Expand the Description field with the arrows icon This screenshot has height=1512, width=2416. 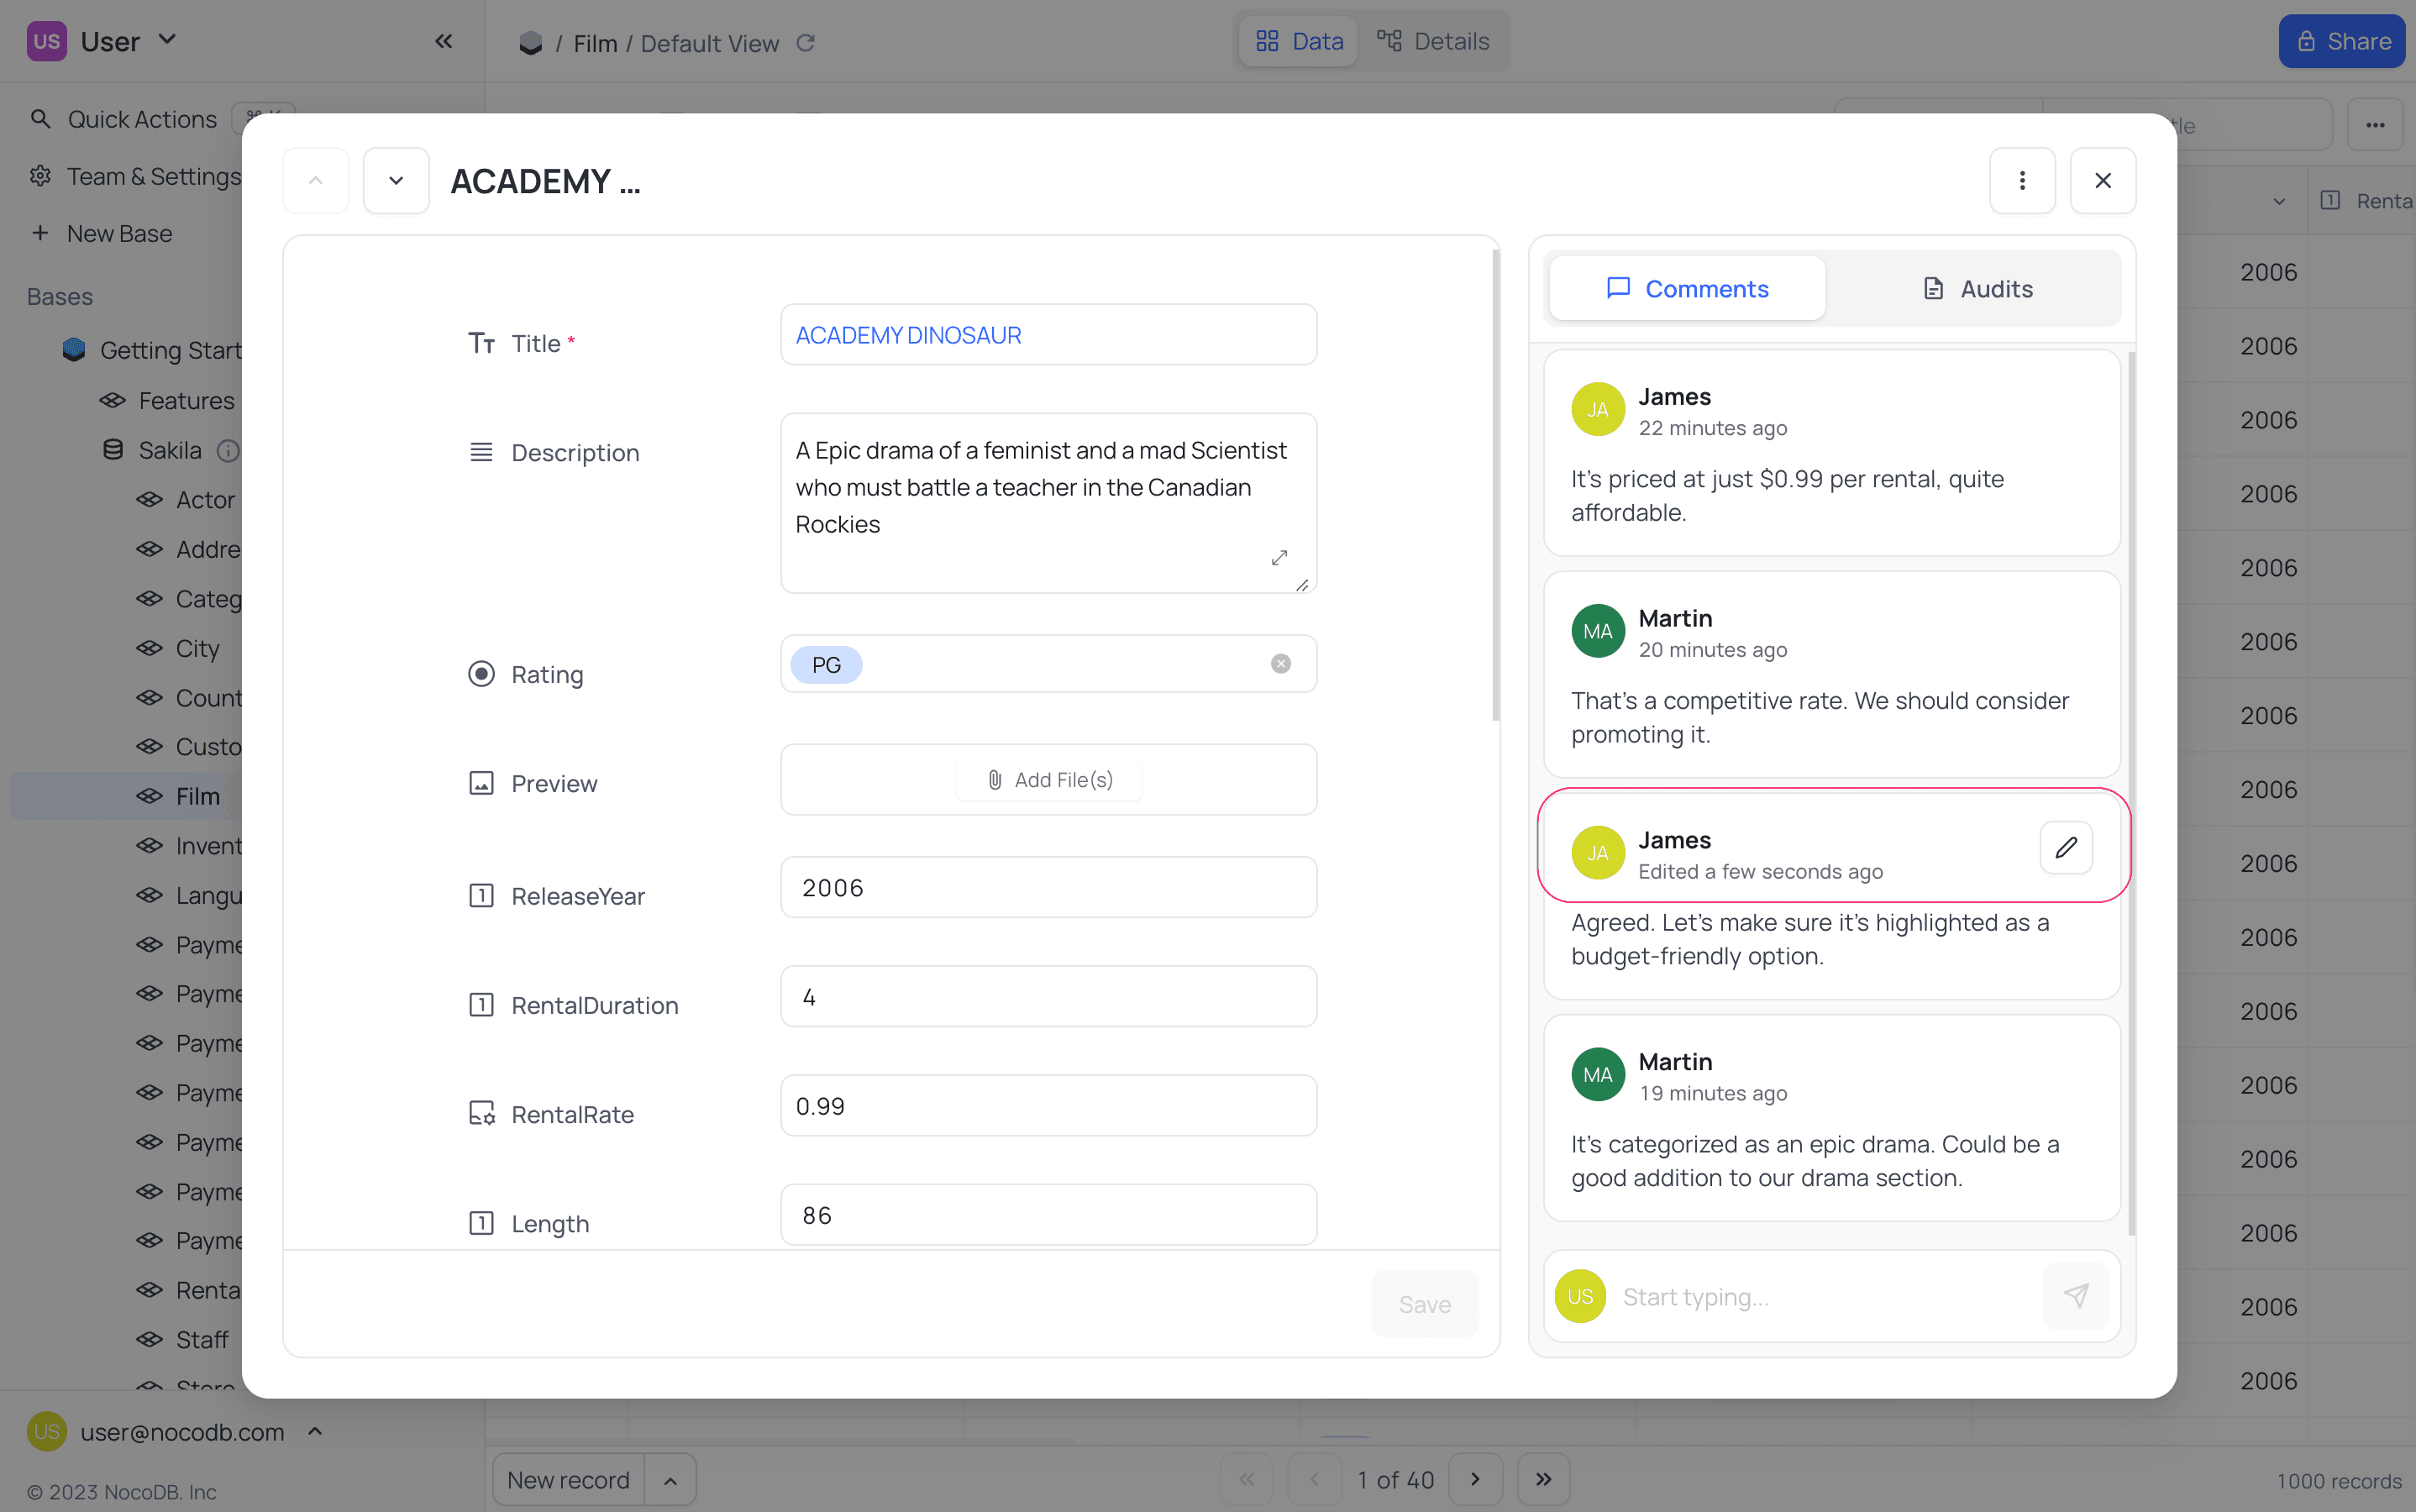click(x=1279, y=558)
